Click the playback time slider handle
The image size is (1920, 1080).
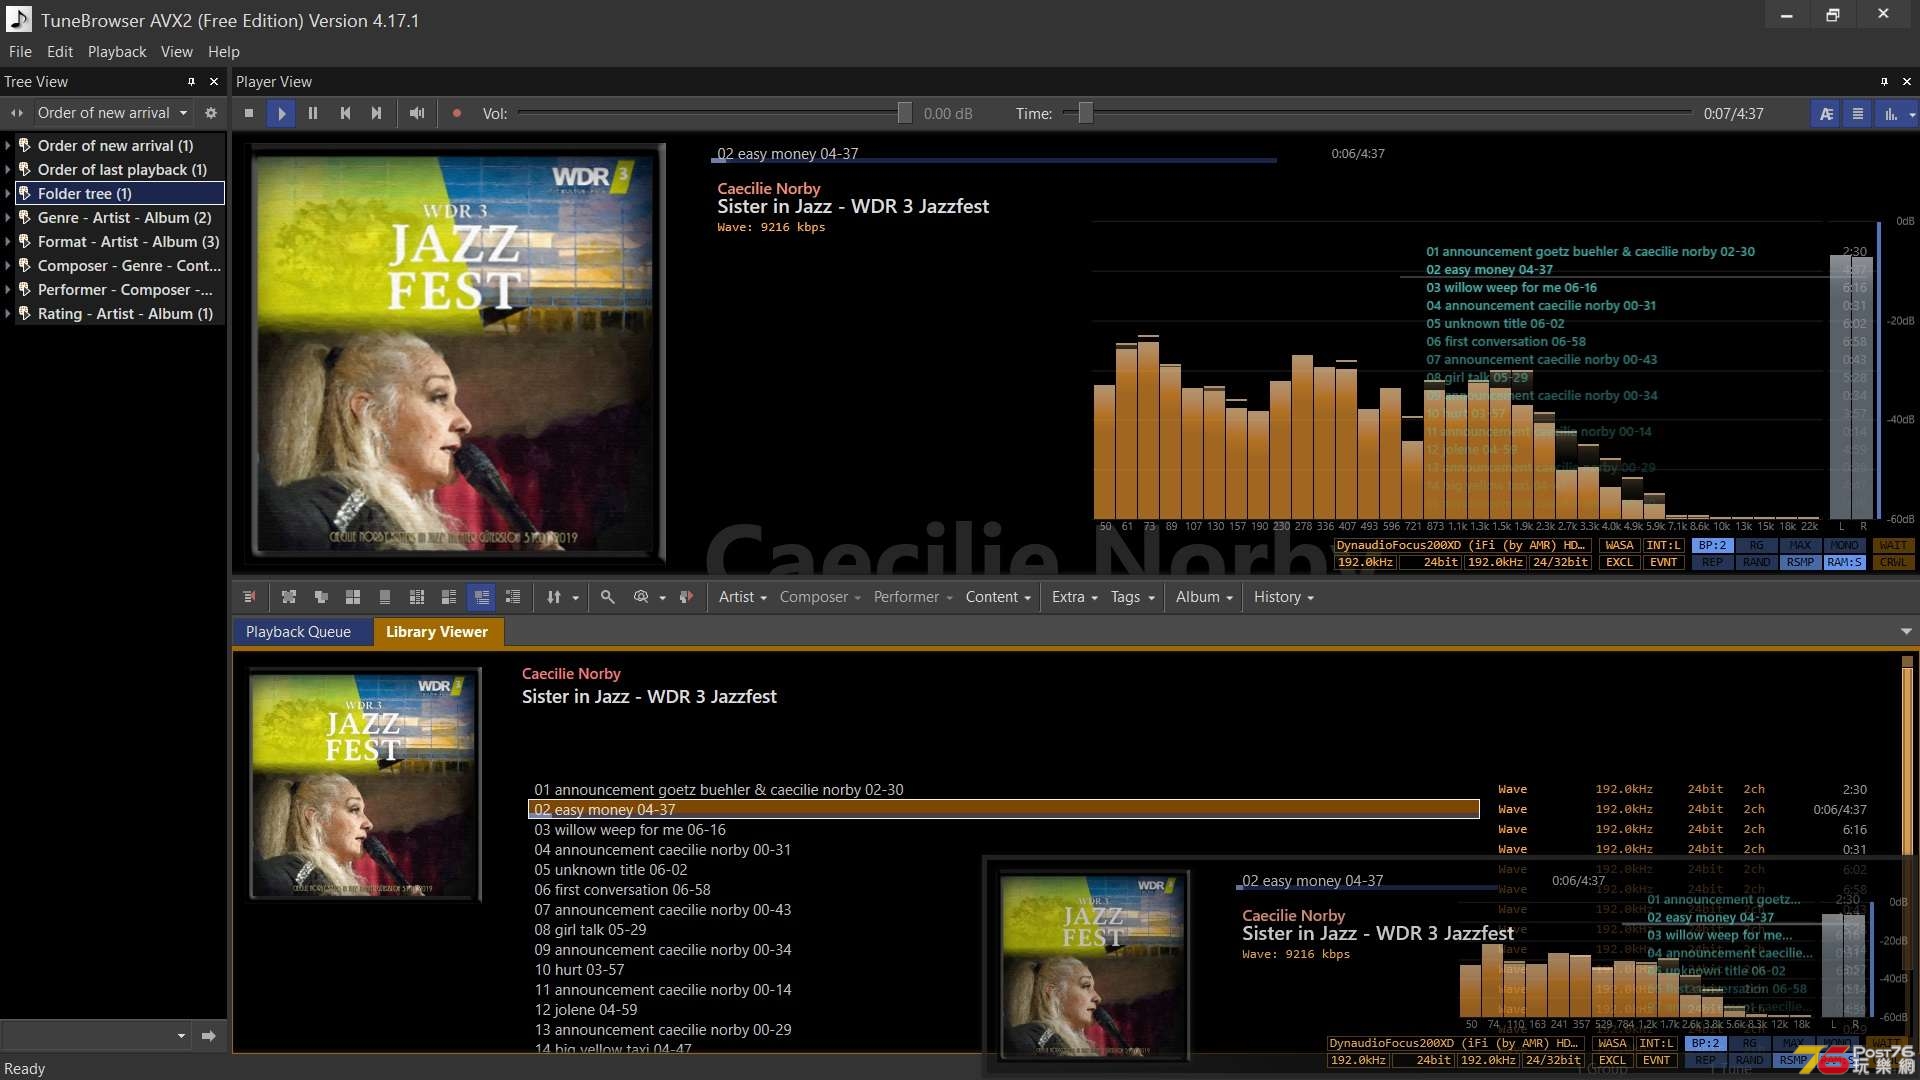coord(1085,113)
